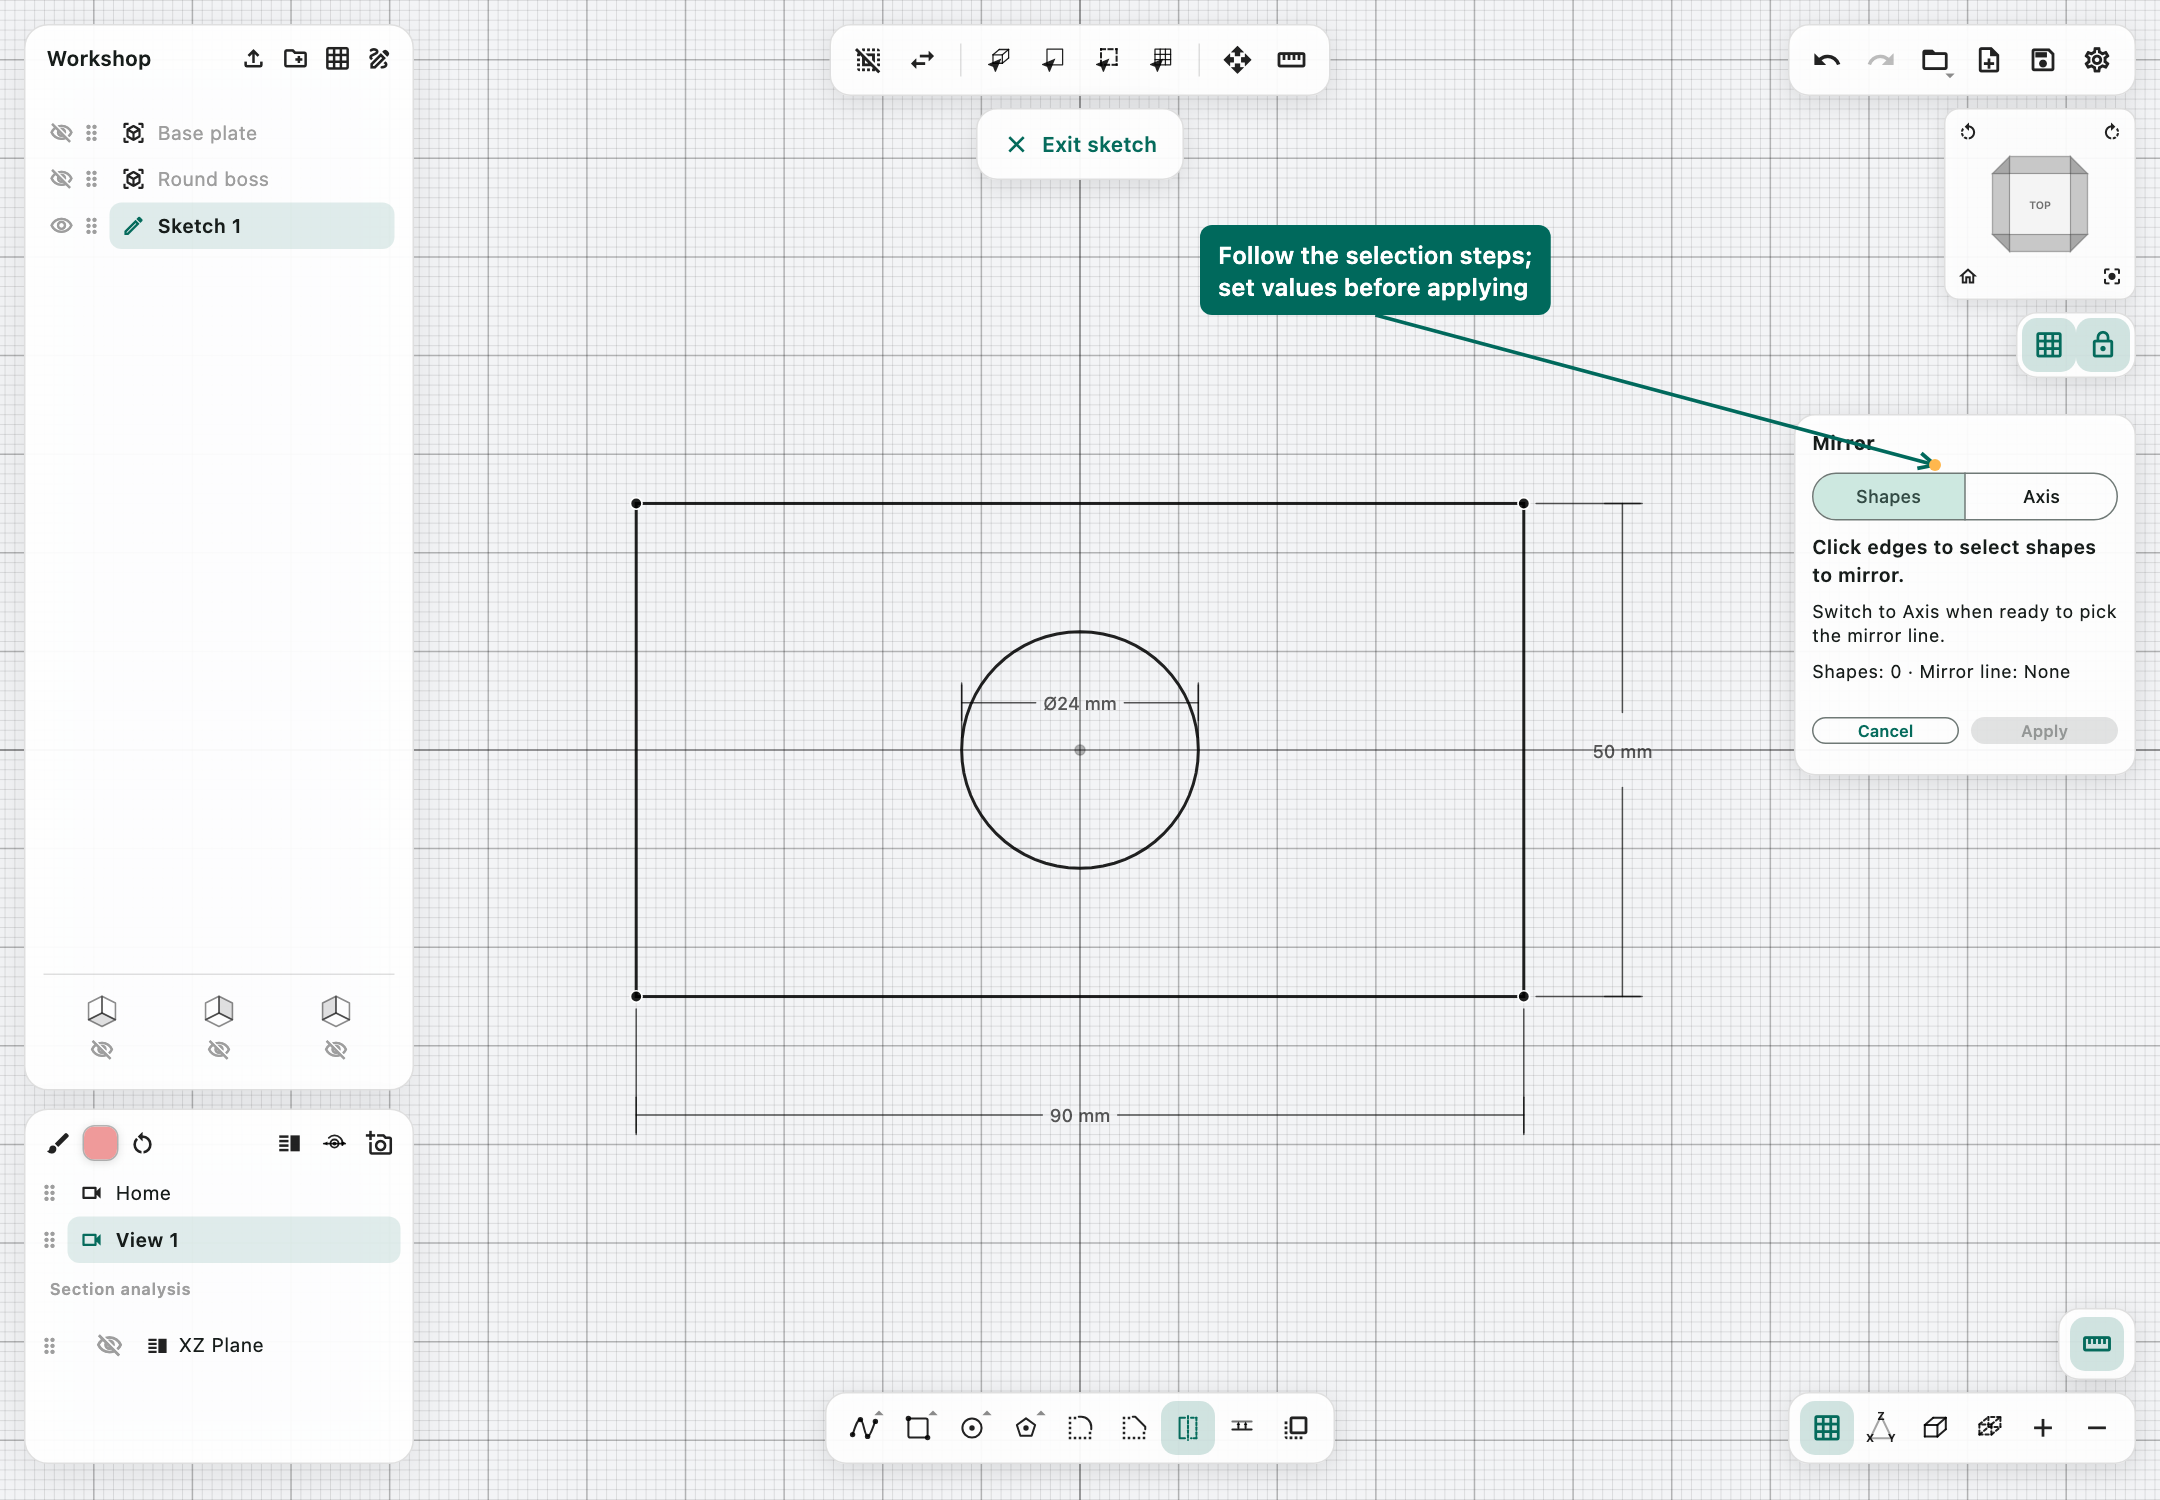
Task: Click the zoom in plus button
Action: (2043, 1428)
